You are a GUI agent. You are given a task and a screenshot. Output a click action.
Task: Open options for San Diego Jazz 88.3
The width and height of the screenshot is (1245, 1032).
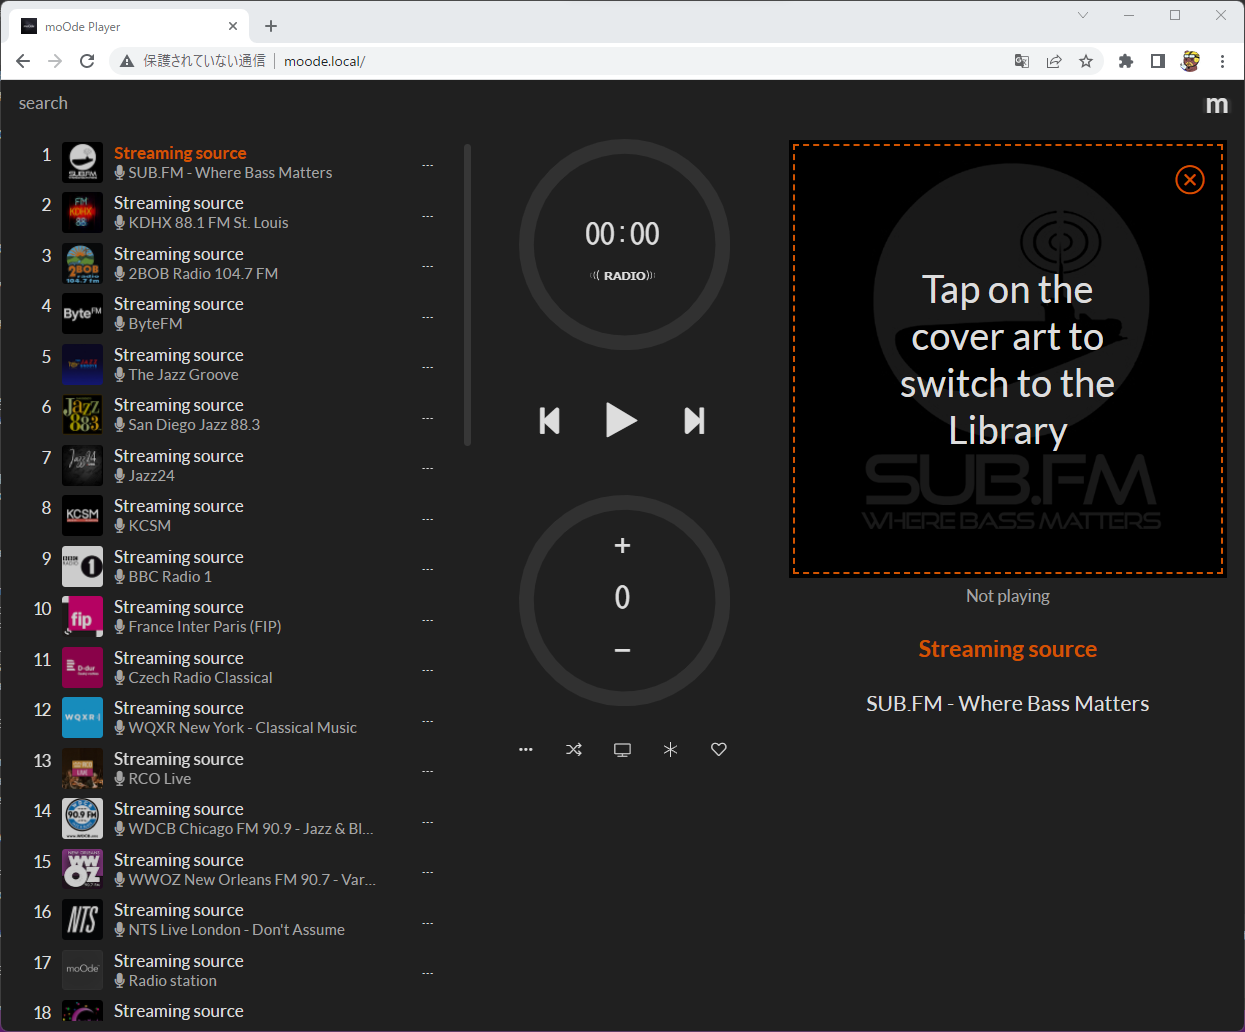click(427, 418)
